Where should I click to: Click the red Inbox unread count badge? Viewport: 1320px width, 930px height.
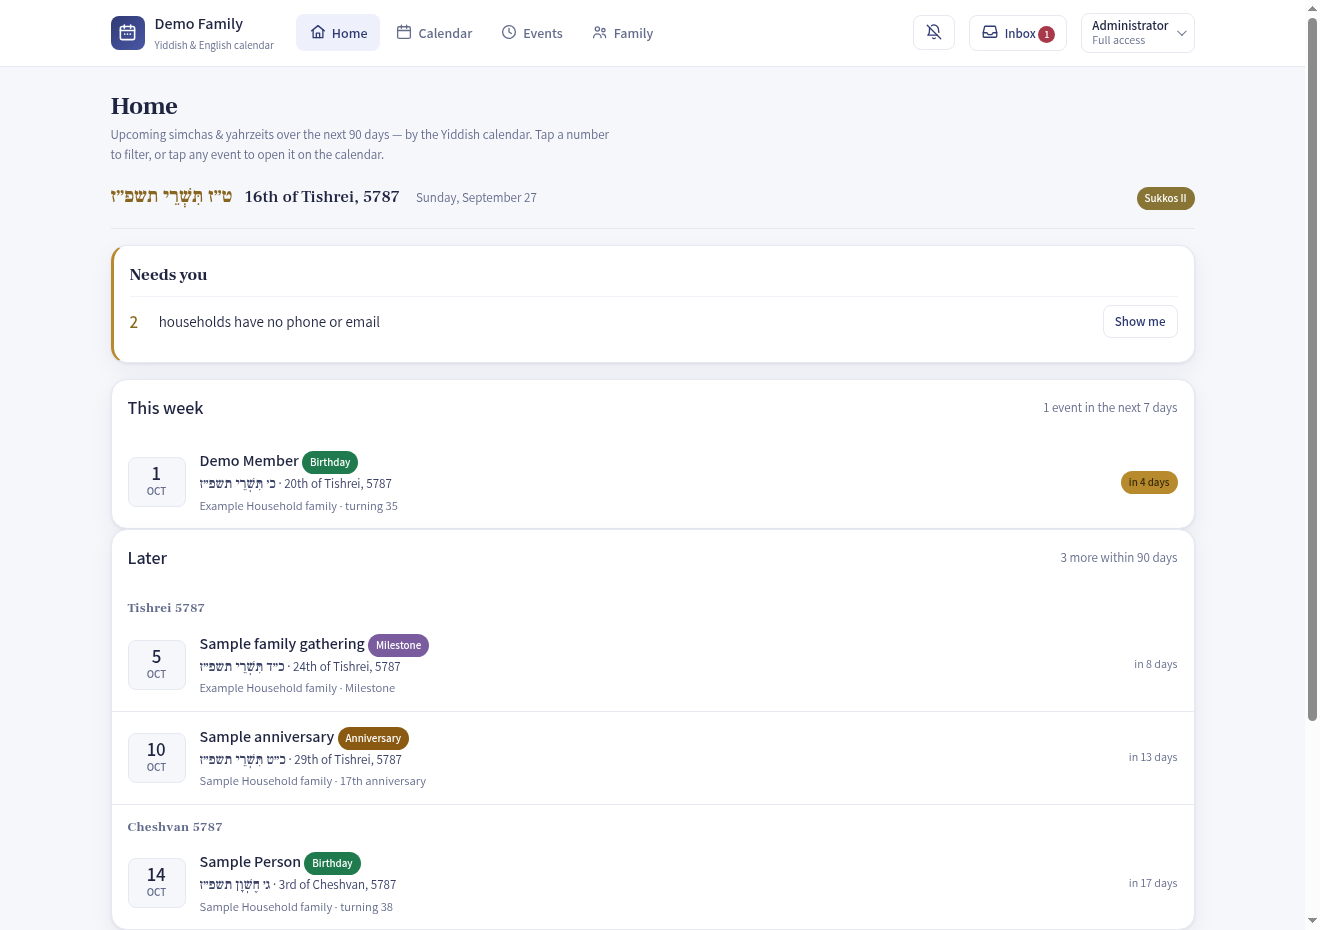tap(1046, 34)
